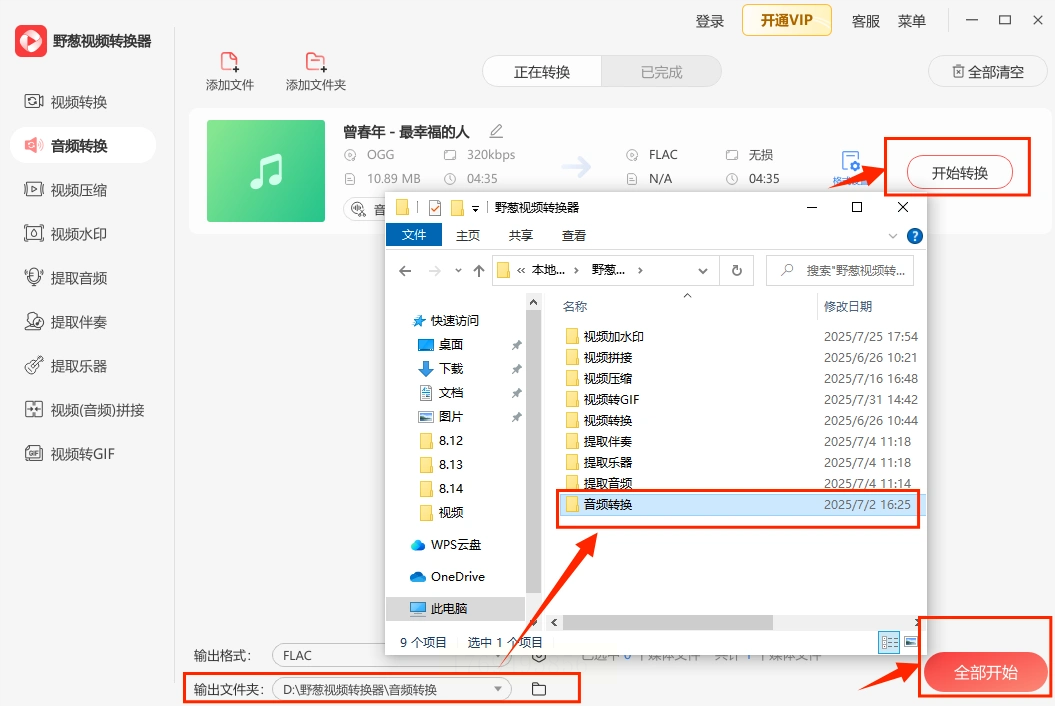This screenshot has height=706, width=1055.
Task: Expand the Explorer address bar history dropdown
Action: (702, 271)
